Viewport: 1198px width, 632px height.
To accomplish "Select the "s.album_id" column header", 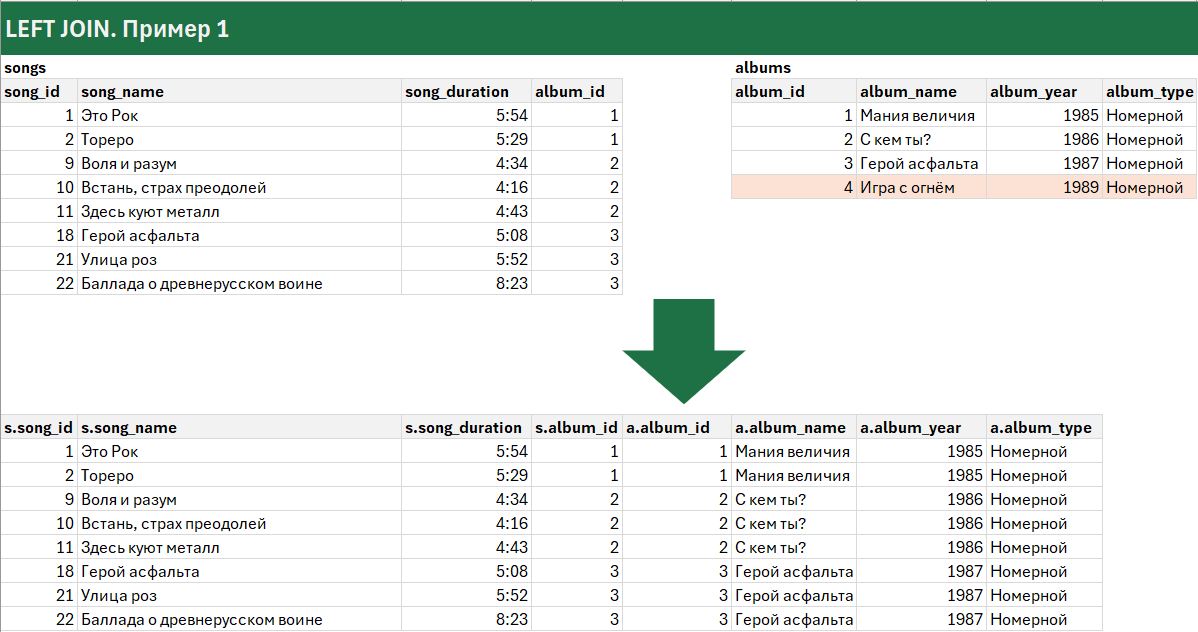I will [x=577, y=428].
